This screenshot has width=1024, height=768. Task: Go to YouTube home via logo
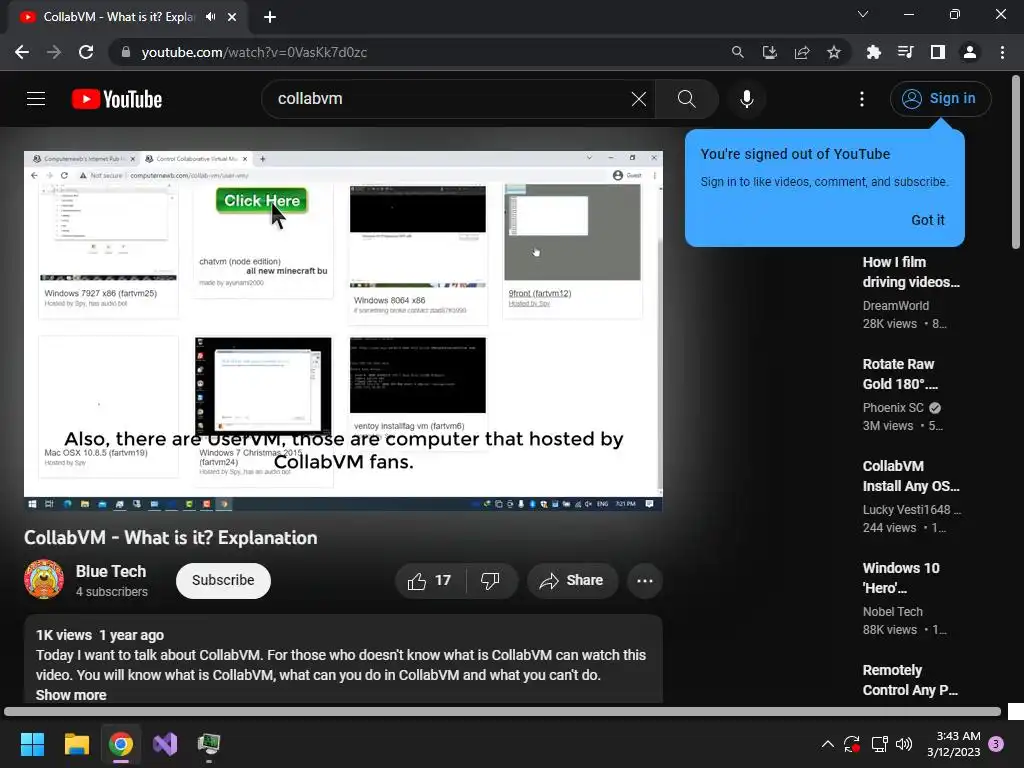pos(117,99)
